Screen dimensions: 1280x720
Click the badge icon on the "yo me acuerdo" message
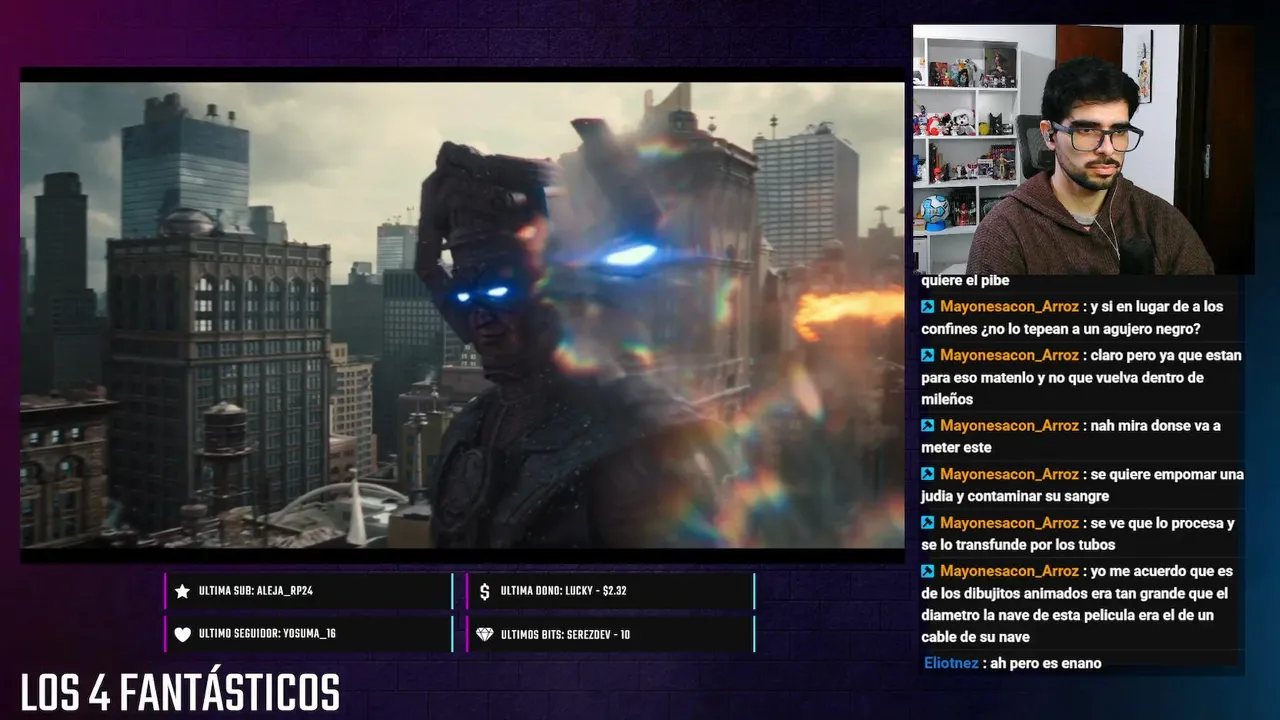pos(928,572)
